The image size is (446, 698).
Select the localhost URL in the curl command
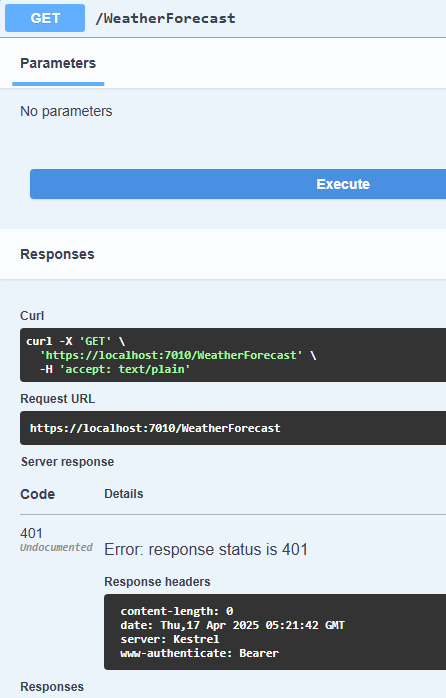(x=171, y=355)
